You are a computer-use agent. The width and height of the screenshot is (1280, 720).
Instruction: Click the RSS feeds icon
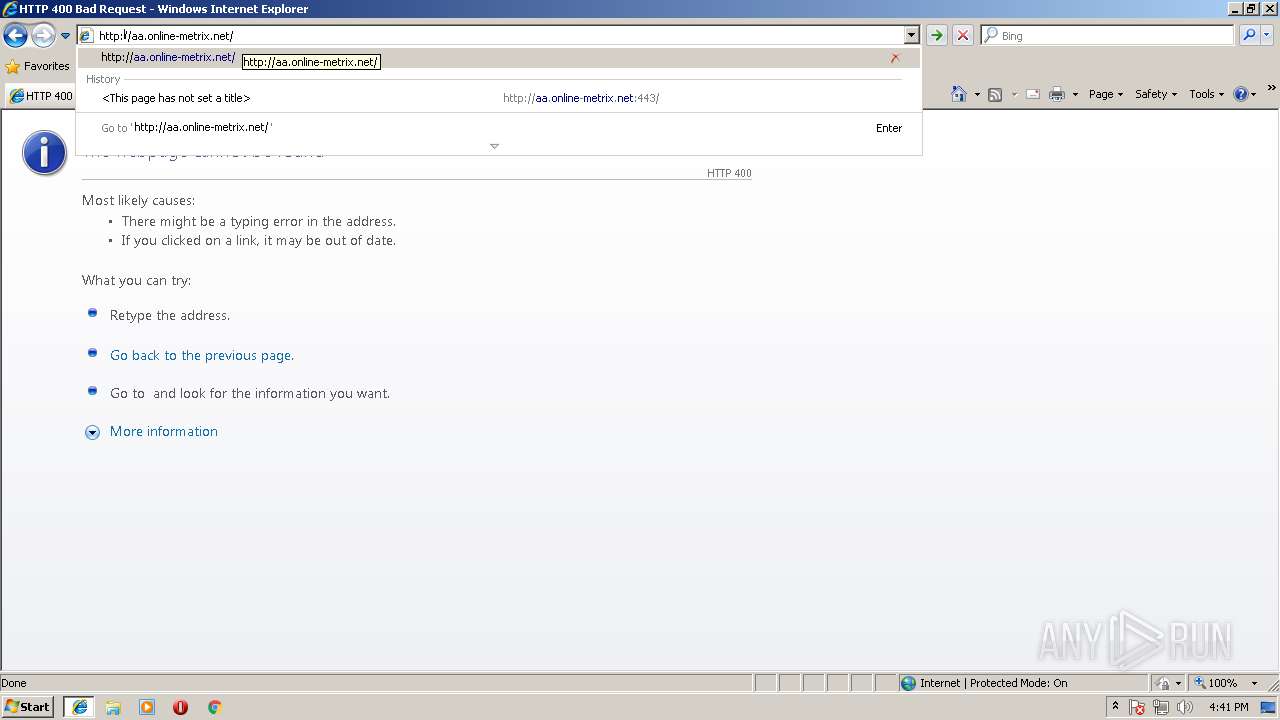click(995, 94)
